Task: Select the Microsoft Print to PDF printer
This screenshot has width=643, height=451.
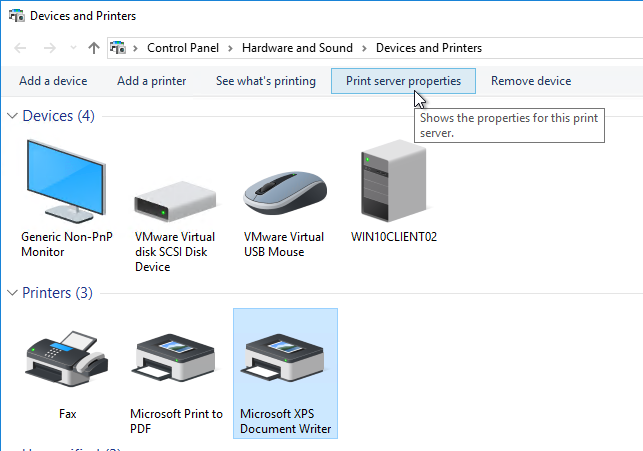Action: [x=176, y=363]
